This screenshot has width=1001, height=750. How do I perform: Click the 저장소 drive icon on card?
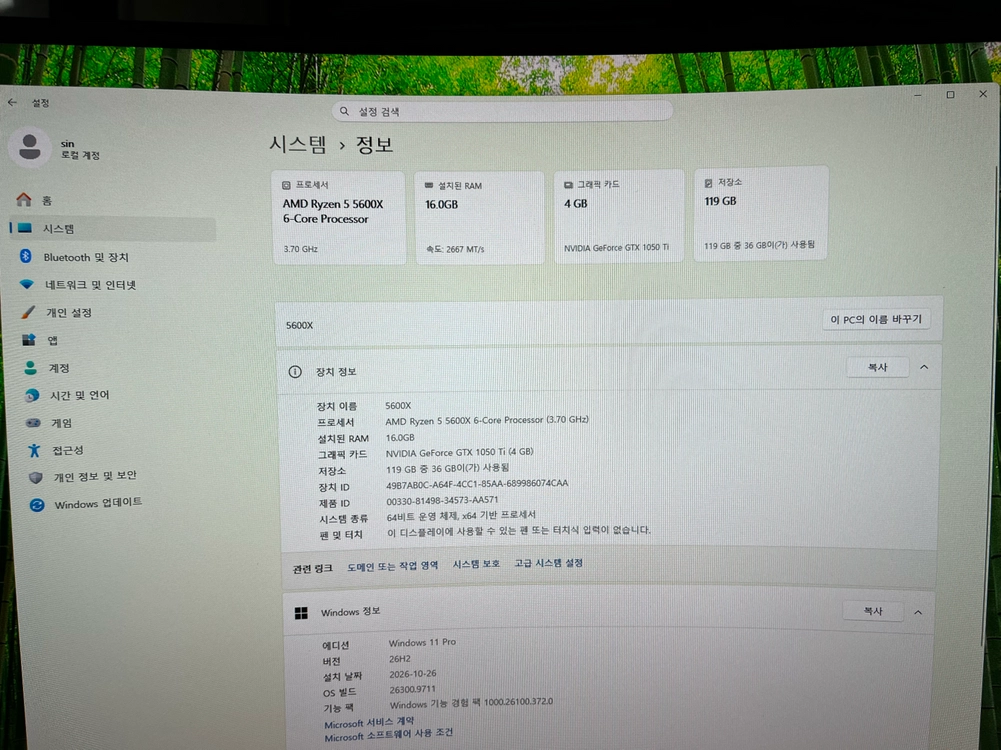point(708,183)
